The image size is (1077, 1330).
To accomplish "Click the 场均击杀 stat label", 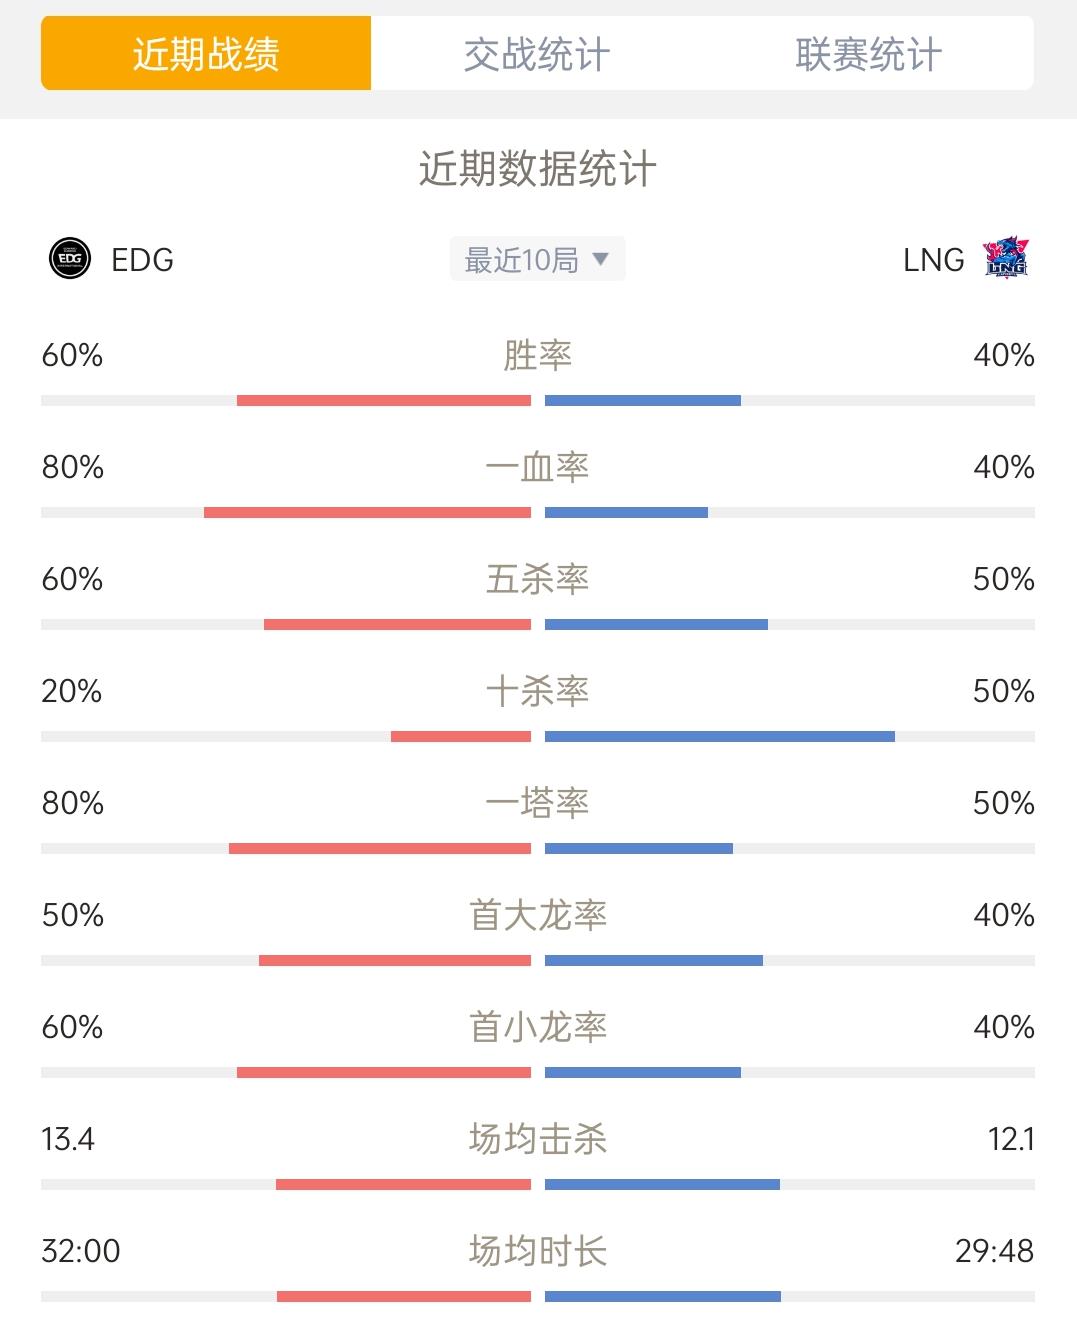I will click(538, 1139).
